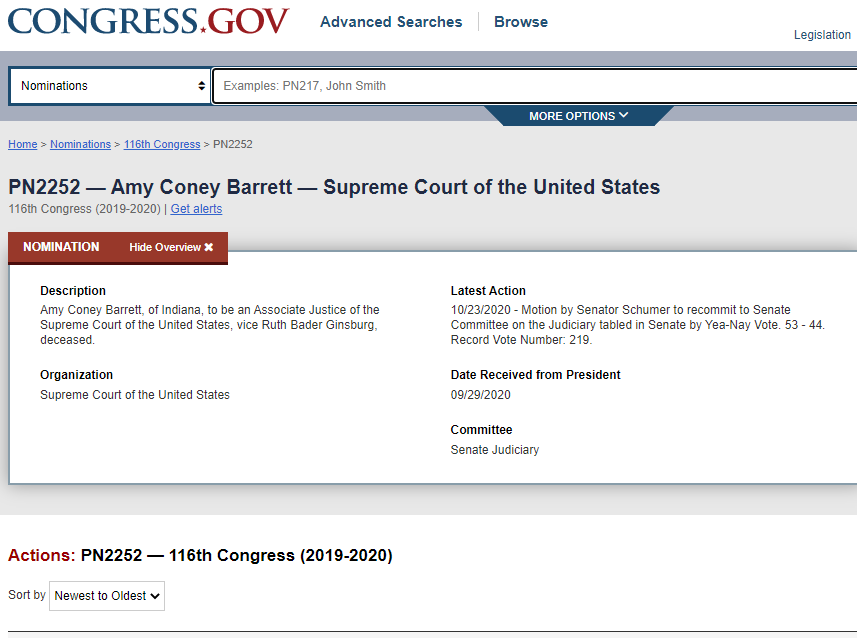Screen dimensions: 857x638
Task: Open the Nominations search category dropdown
Action: (x=110, y=86)
